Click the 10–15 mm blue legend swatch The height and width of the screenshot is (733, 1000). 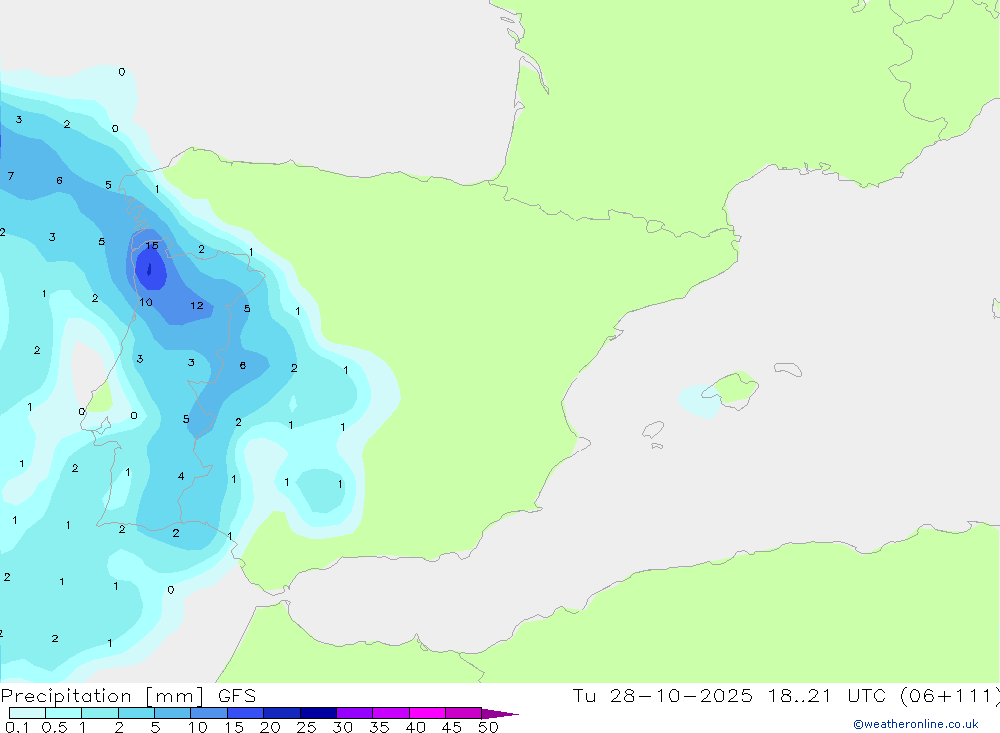209,713
